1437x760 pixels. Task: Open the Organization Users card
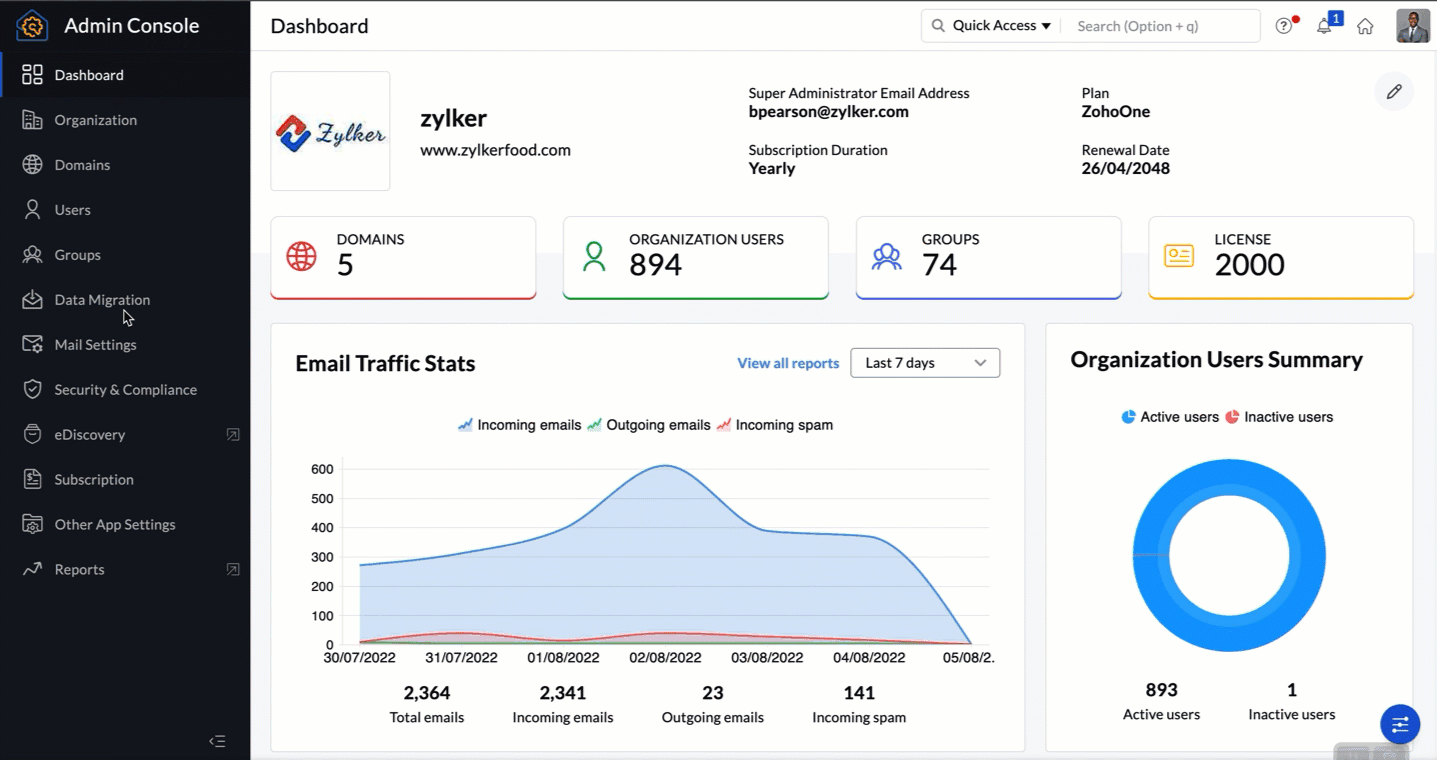tap(695, 257)
